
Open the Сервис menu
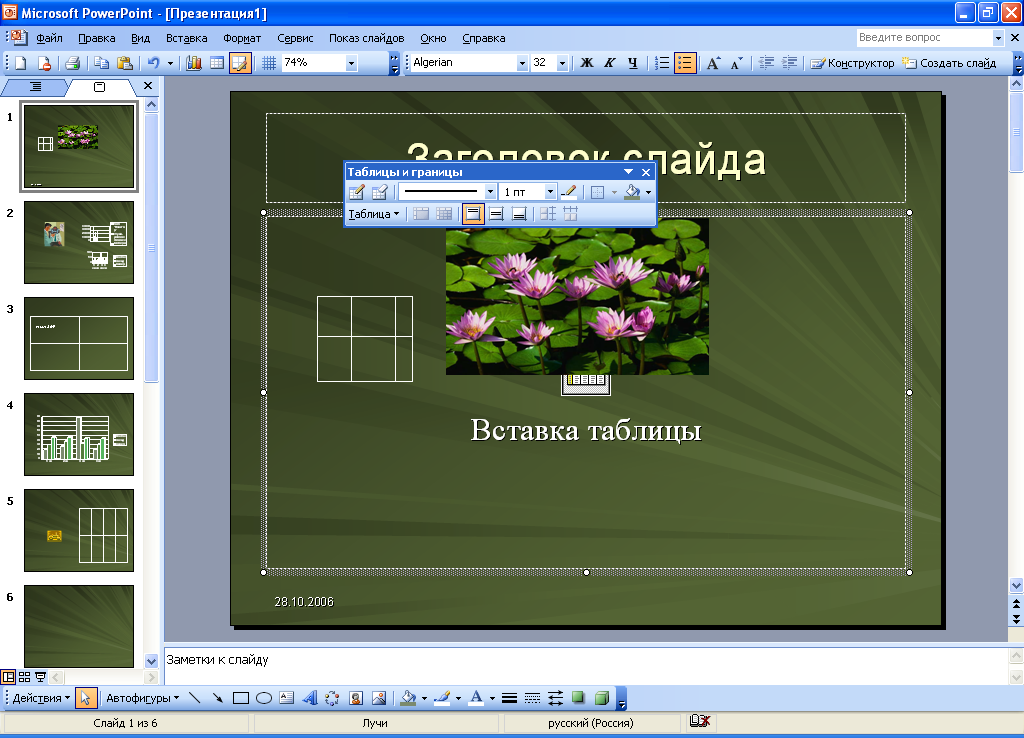(295, 38)
